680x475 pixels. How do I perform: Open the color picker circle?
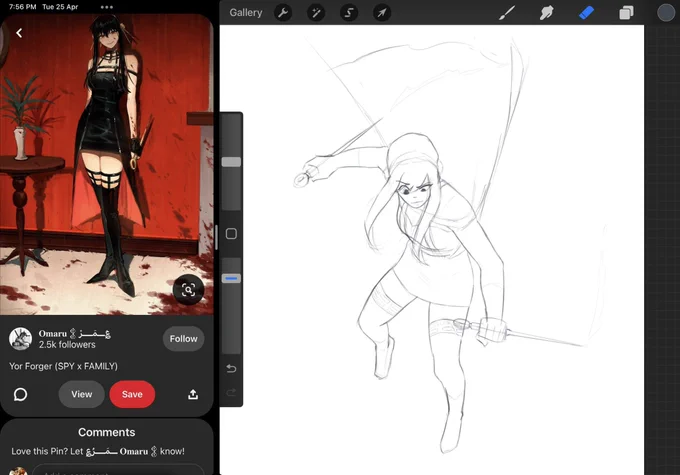click(x=666, y=13)
